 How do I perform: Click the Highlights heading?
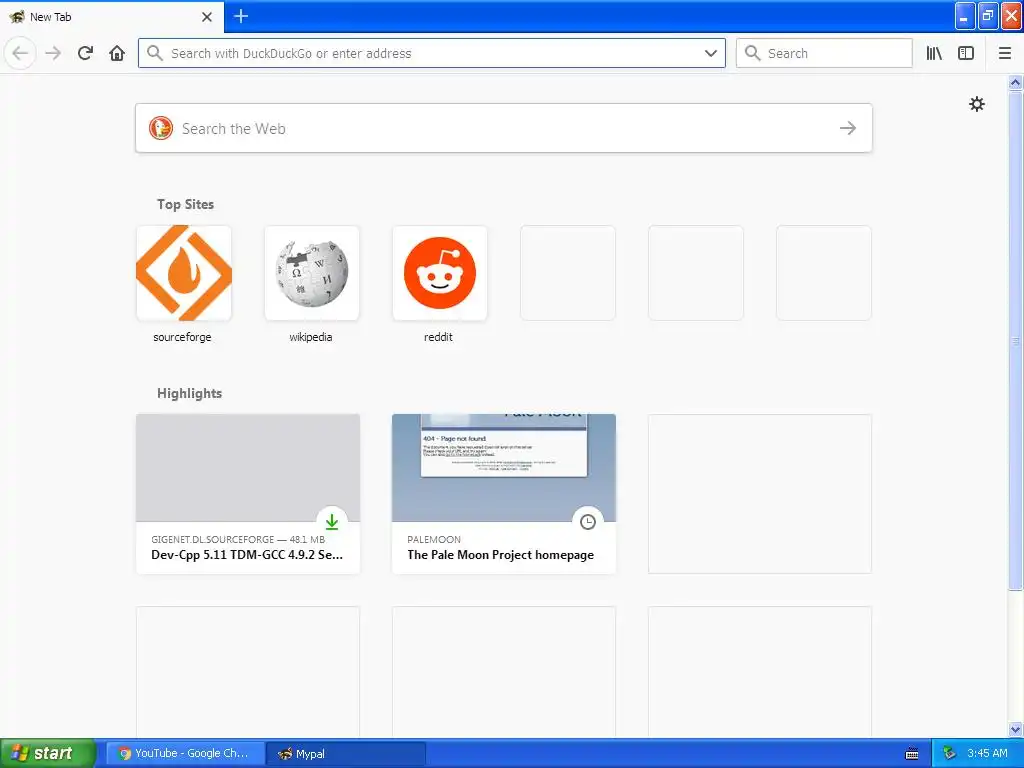click(189, 393)
